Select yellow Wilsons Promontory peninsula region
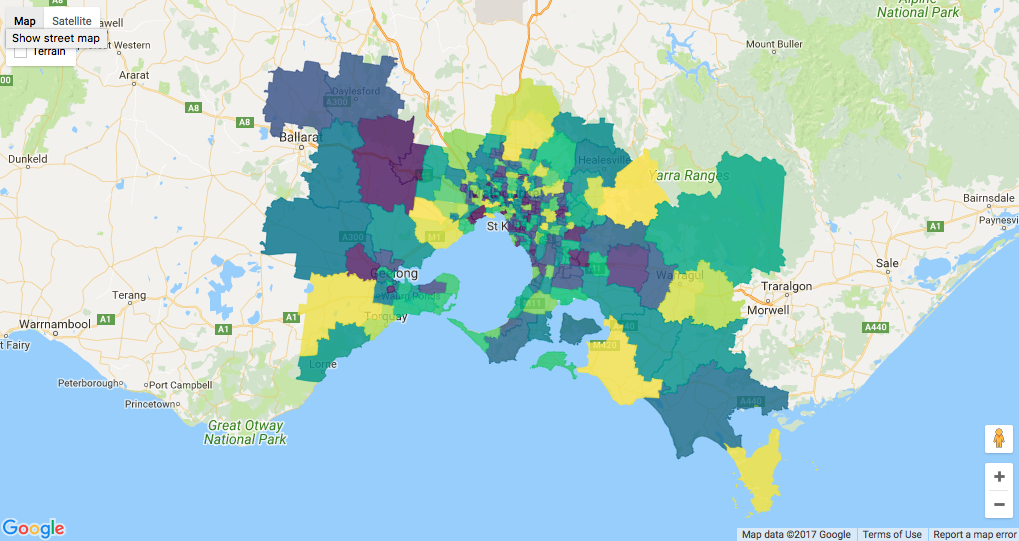 tap(760, 471)
